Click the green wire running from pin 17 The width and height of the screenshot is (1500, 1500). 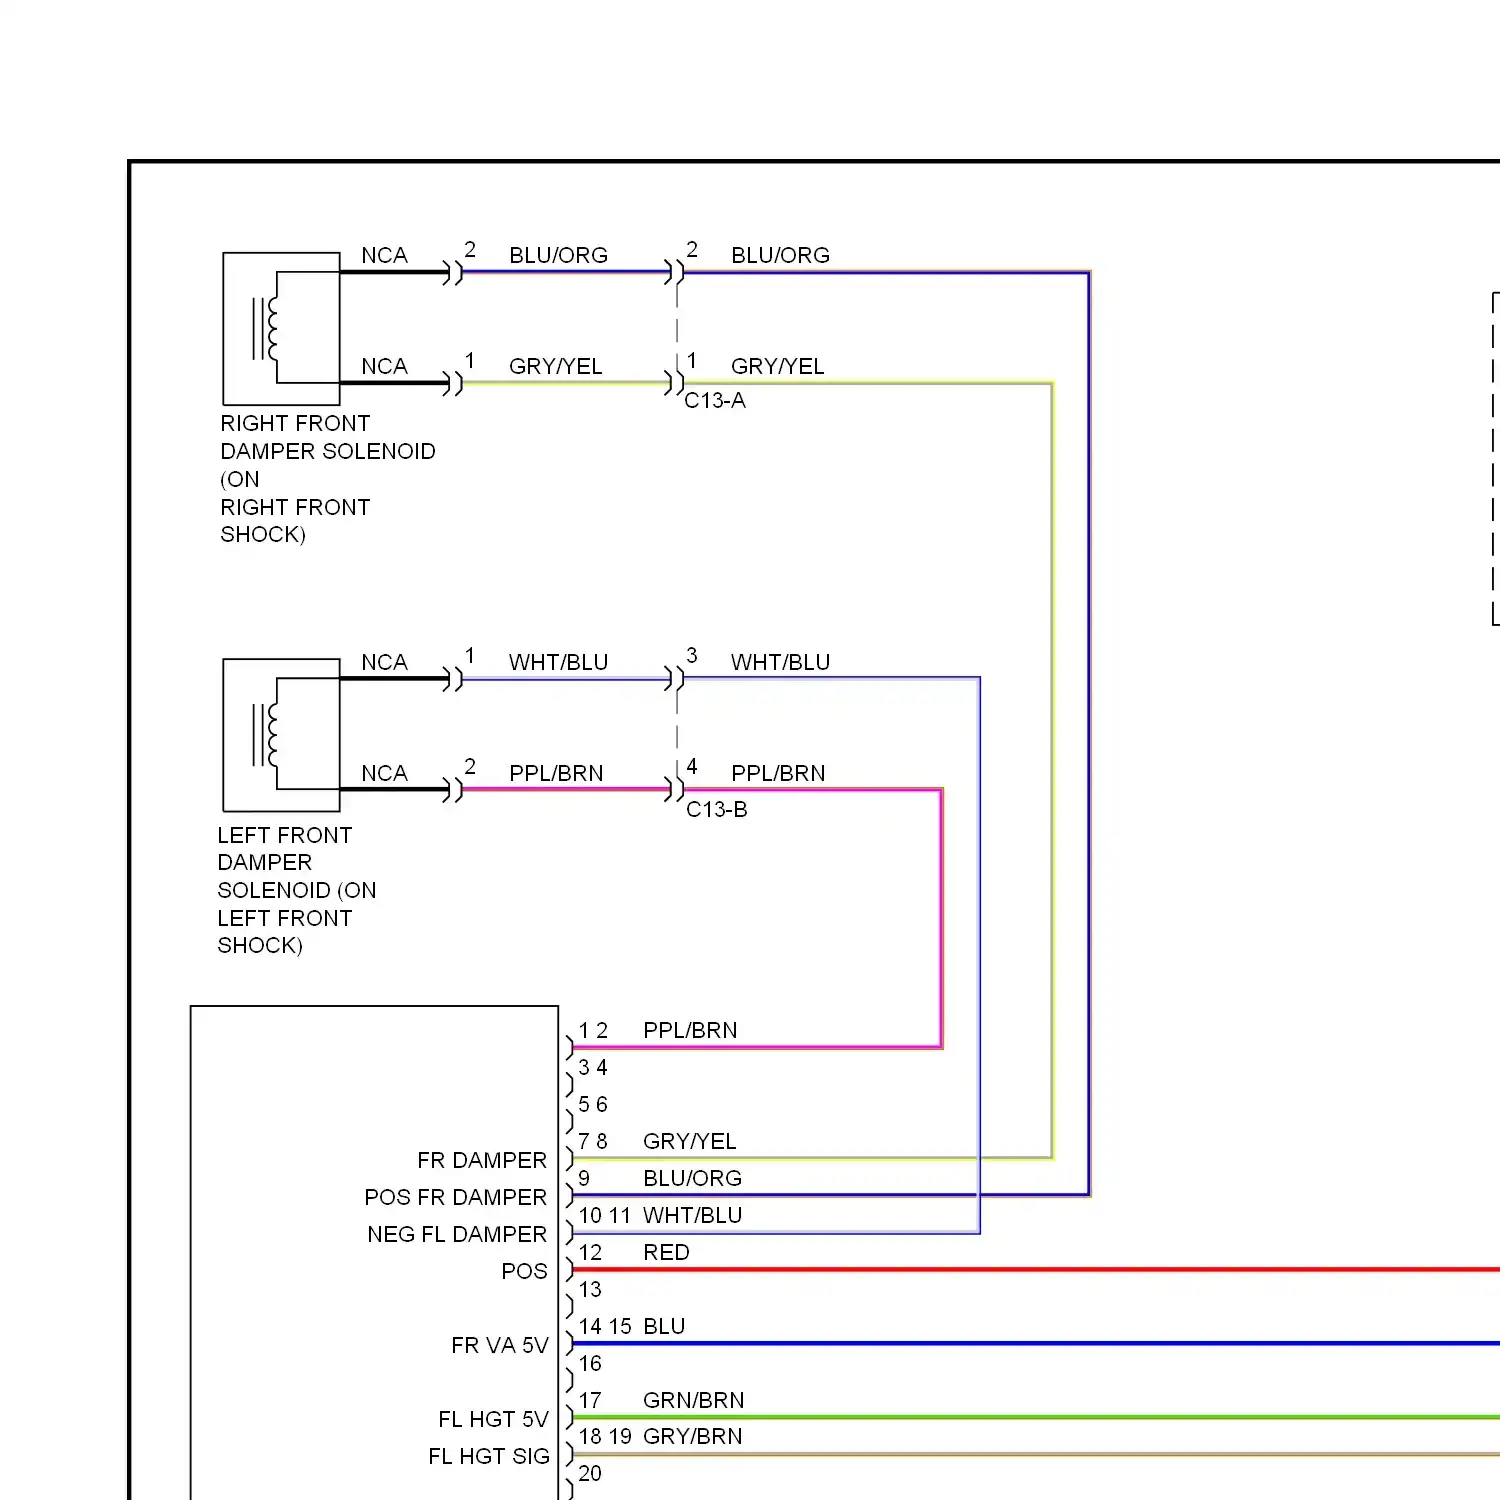pos(1035,1417)
